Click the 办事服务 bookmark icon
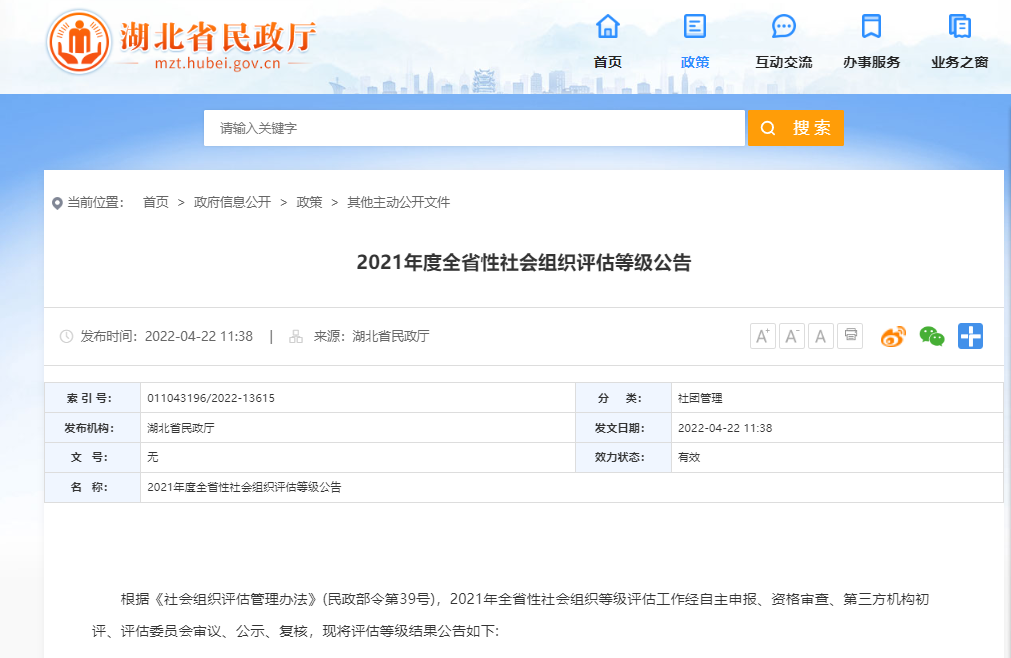The image size is (1011, 658). [x=871, y=28]
